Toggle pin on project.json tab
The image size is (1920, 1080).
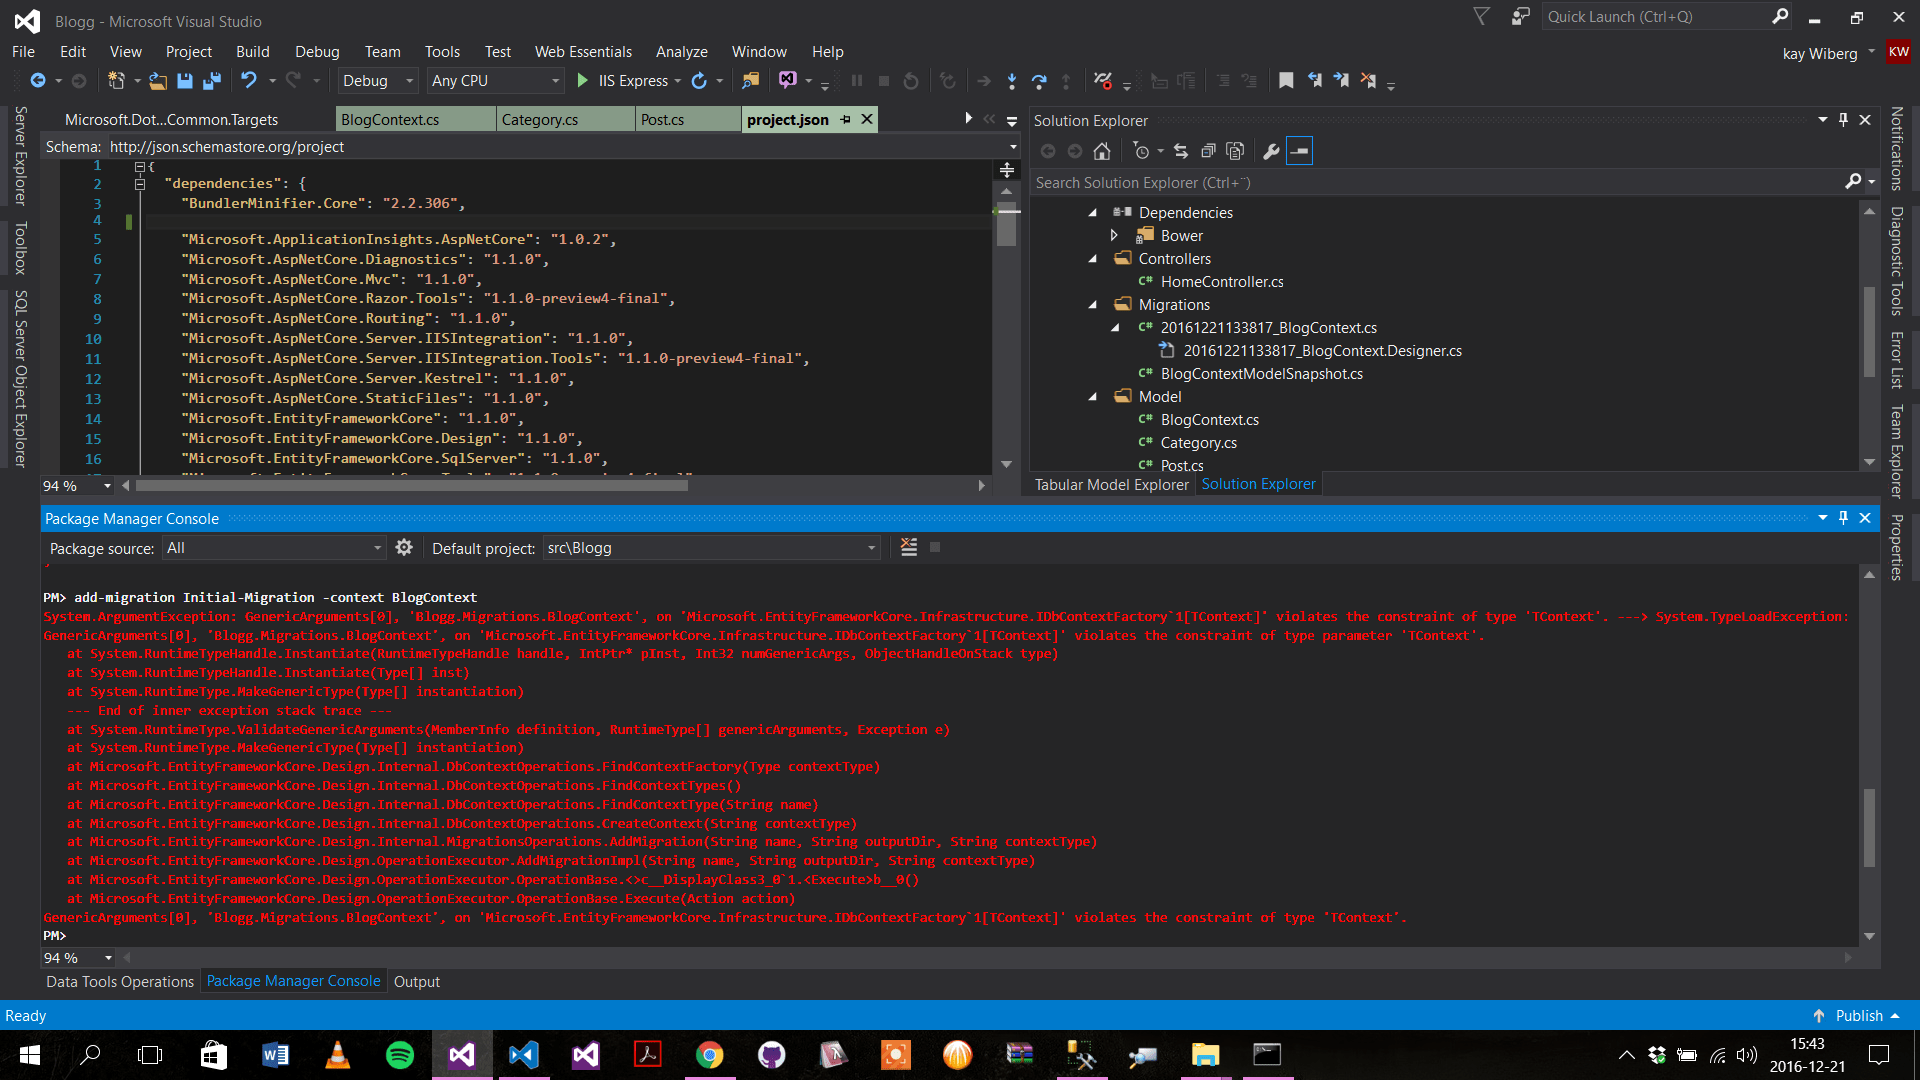(x=846, y=119)
